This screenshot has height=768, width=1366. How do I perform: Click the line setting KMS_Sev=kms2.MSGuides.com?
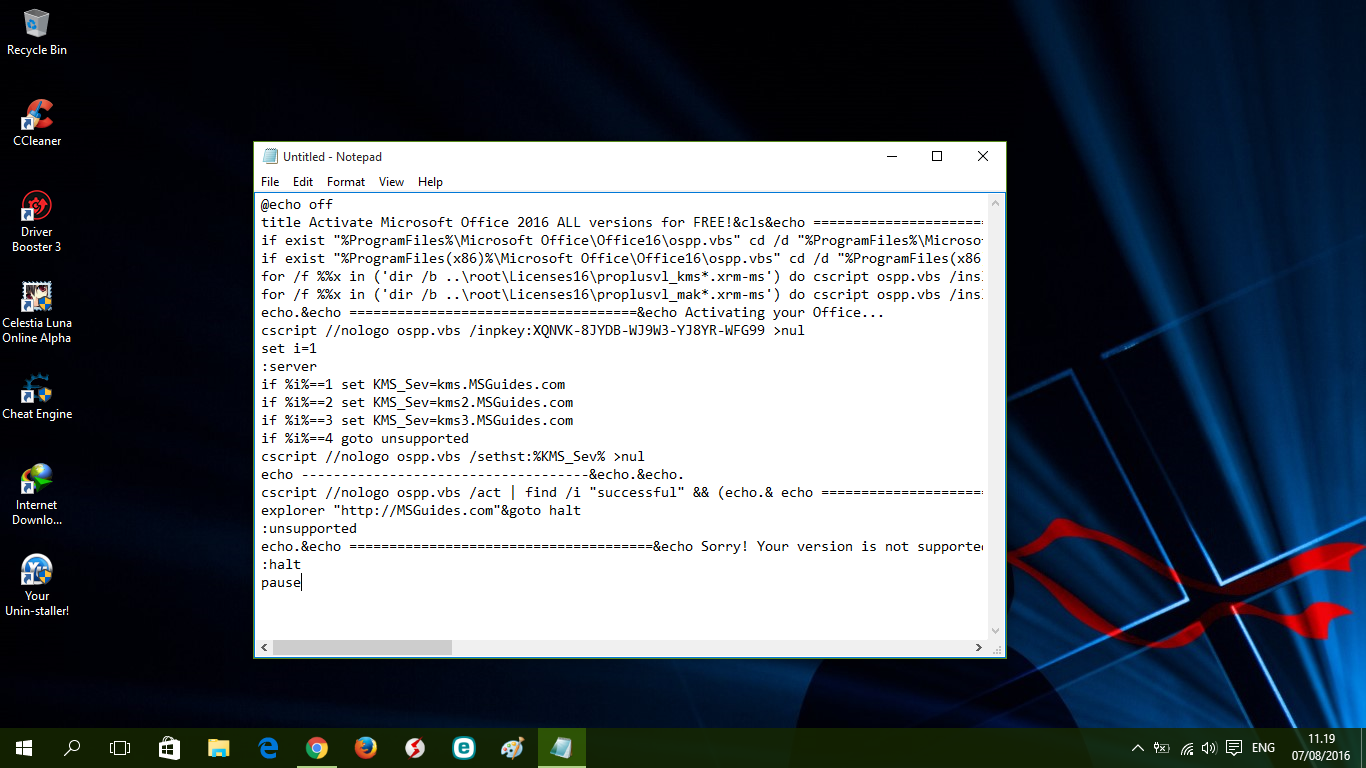[x=417, y=403]
